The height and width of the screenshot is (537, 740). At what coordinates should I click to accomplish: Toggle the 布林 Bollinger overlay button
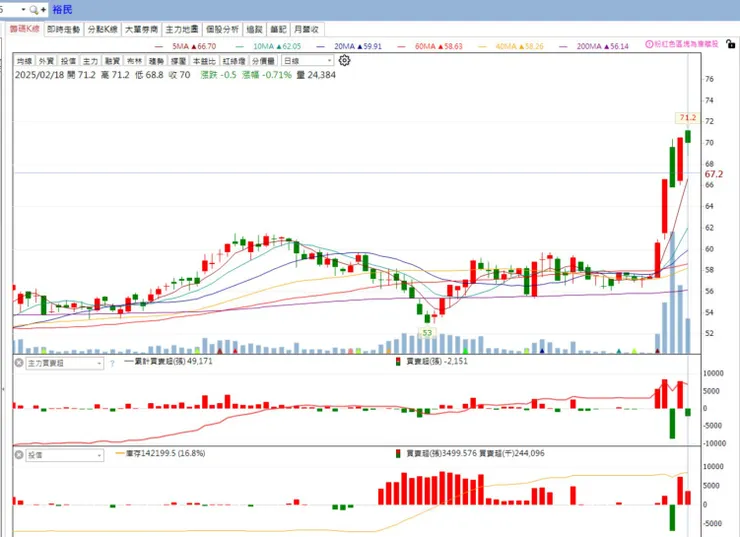point(135,61)
